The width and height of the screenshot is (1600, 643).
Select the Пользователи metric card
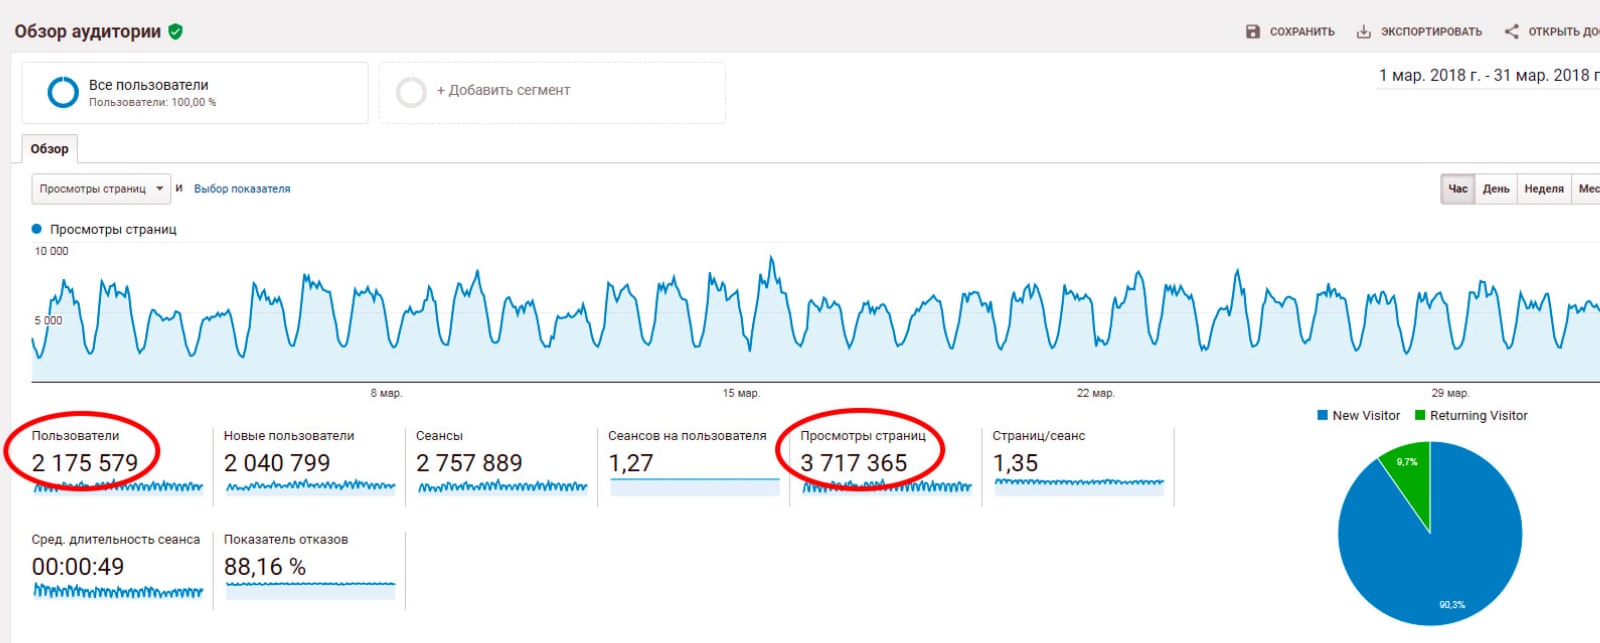tap(85, 462)
